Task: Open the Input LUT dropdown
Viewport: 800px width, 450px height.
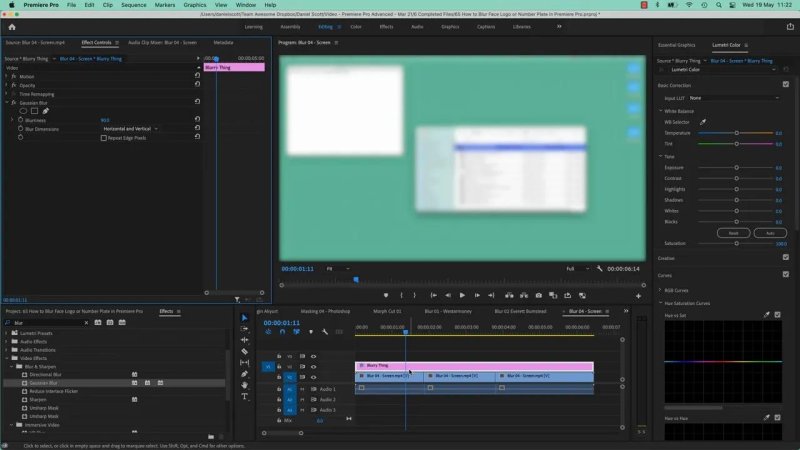Action: coord(734,98)
